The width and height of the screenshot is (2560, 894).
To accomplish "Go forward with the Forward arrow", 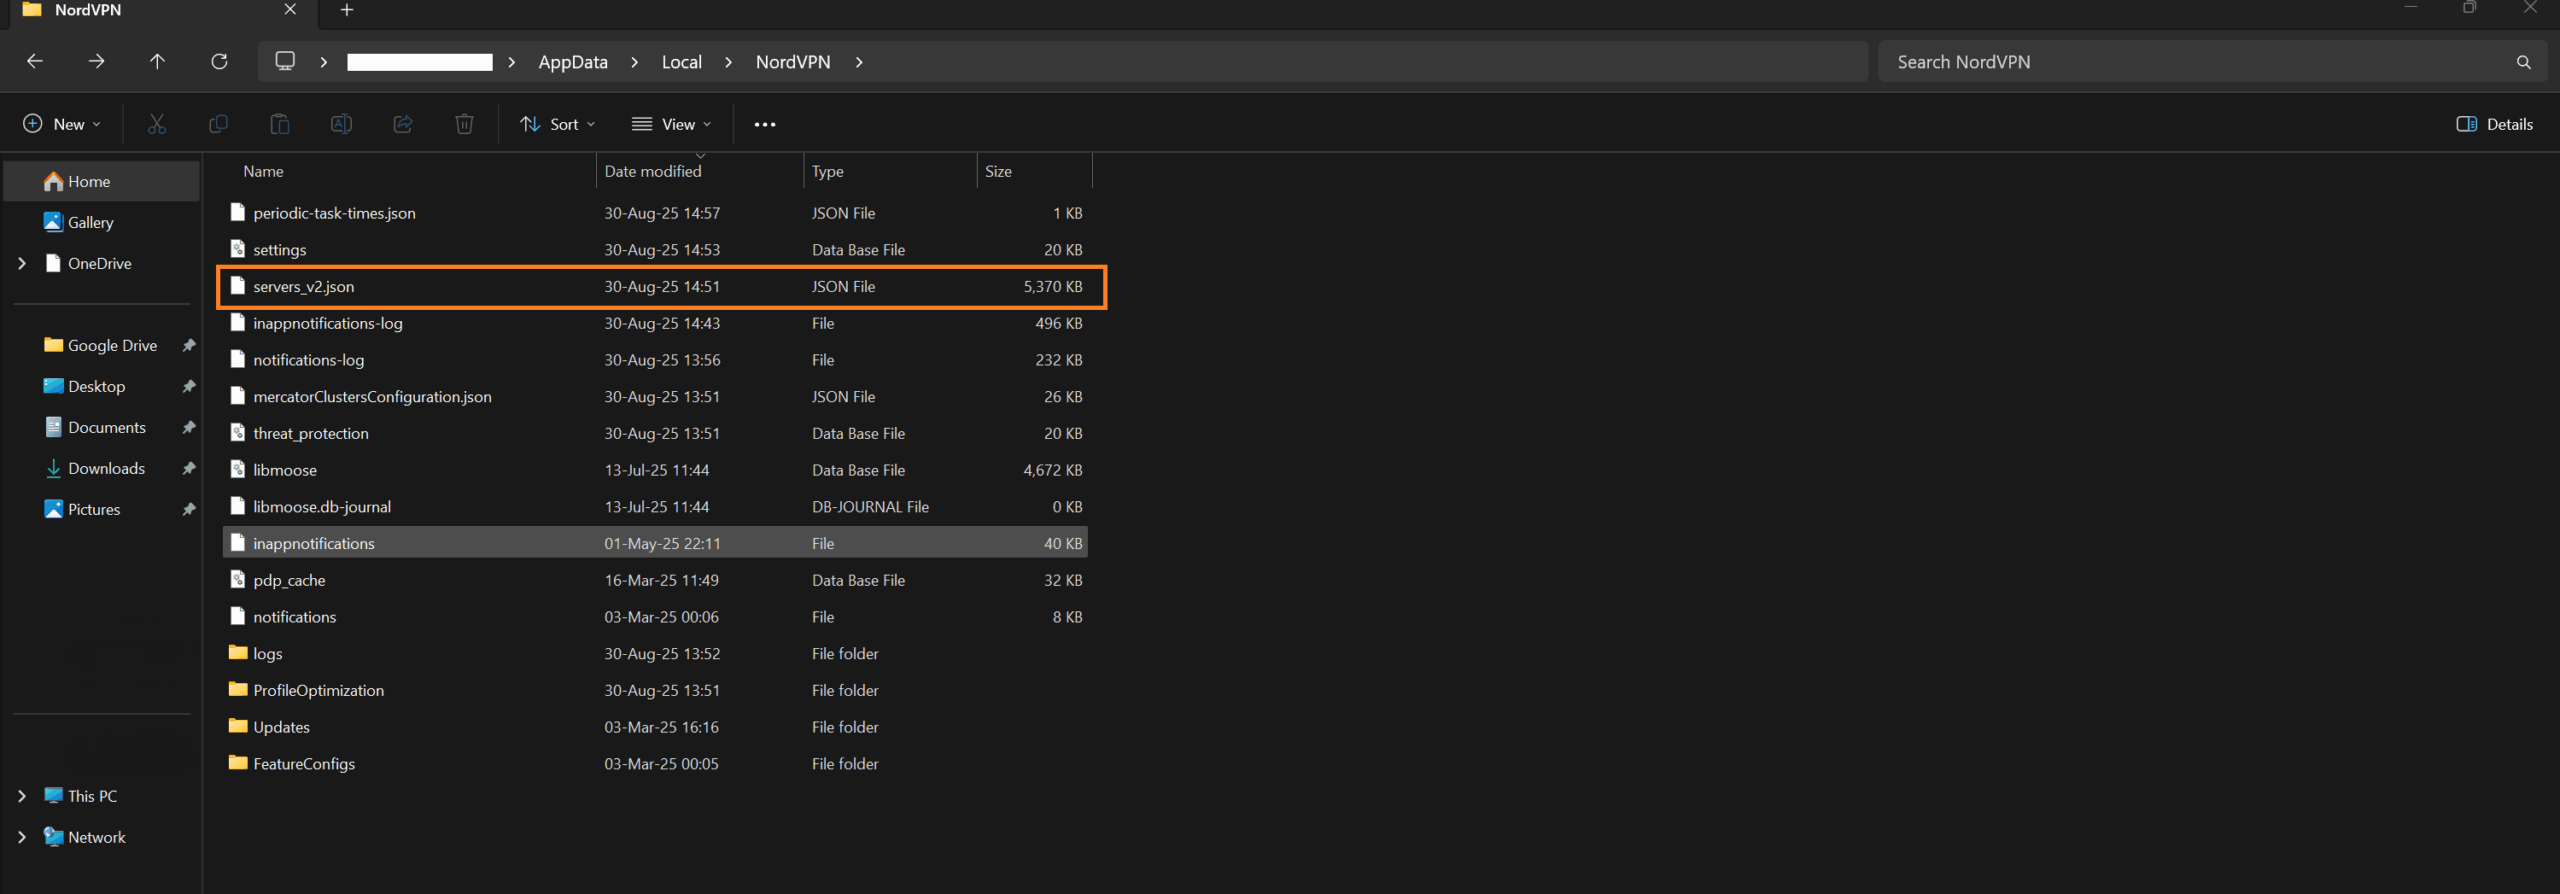I will (x=96, y=62).
